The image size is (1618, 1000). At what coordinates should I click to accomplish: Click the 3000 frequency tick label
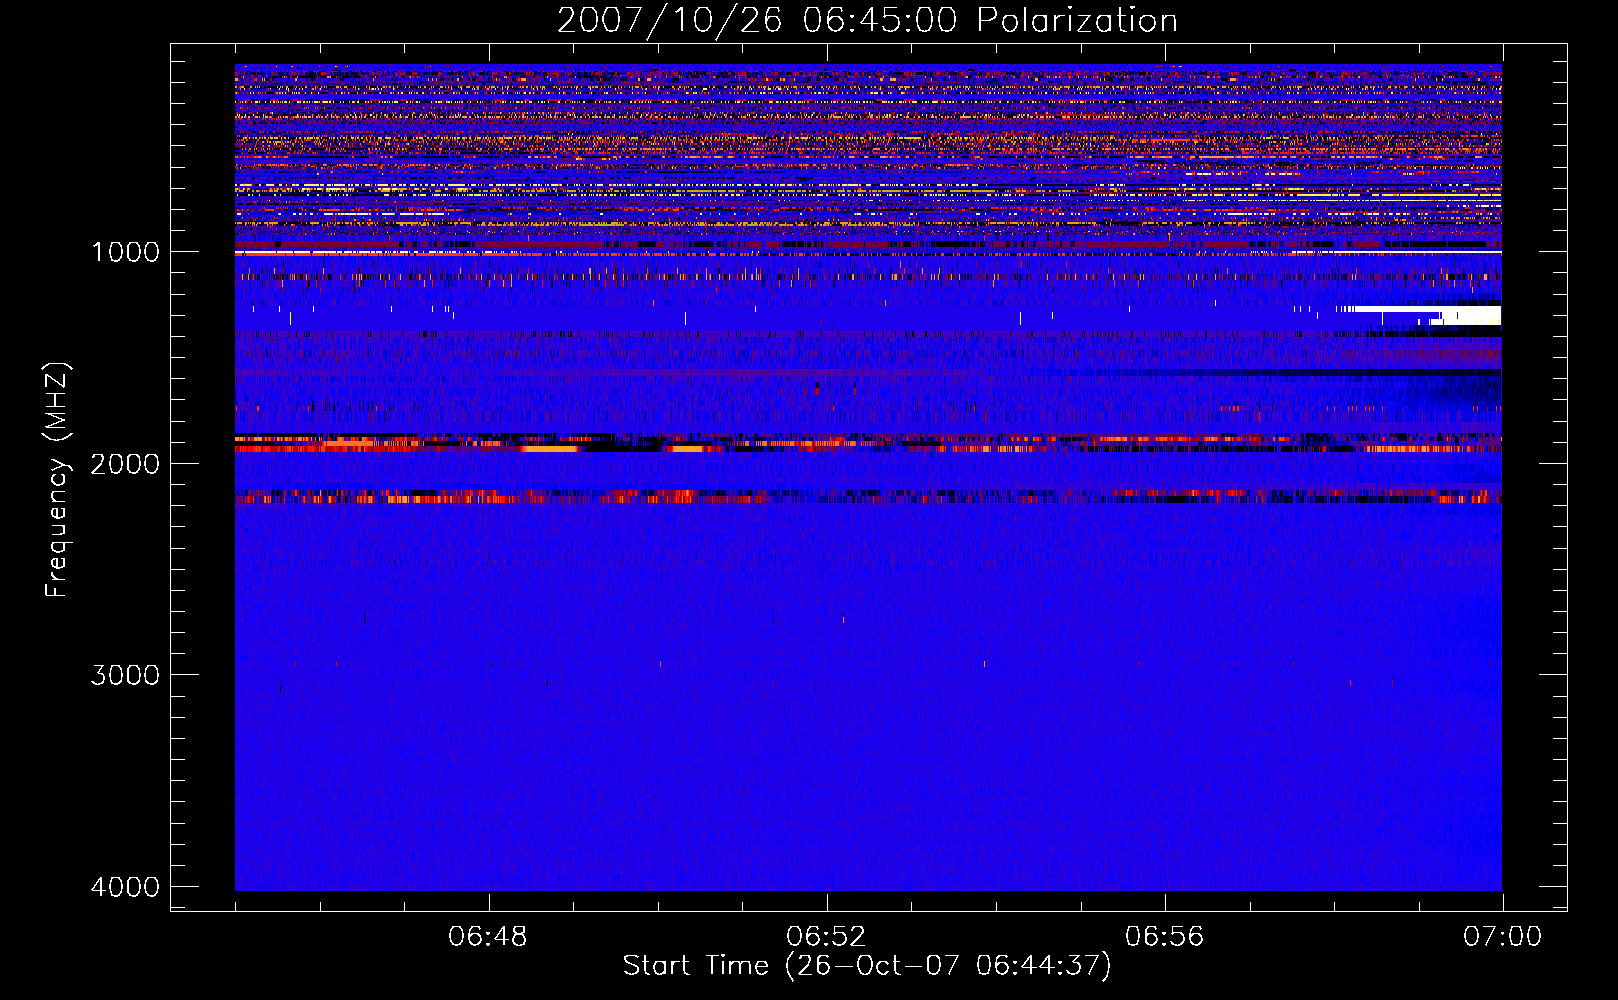(x=126, y=675)
